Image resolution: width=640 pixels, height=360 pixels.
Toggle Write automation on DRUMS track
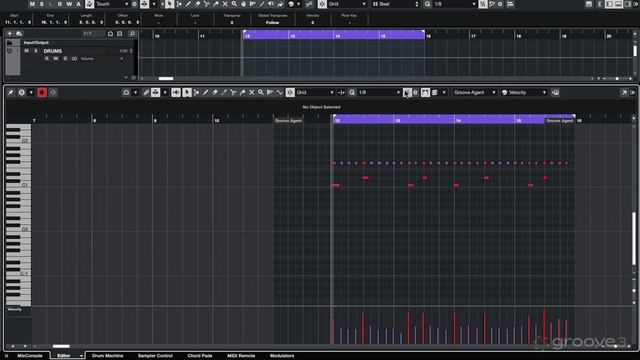tap(56, 59)
